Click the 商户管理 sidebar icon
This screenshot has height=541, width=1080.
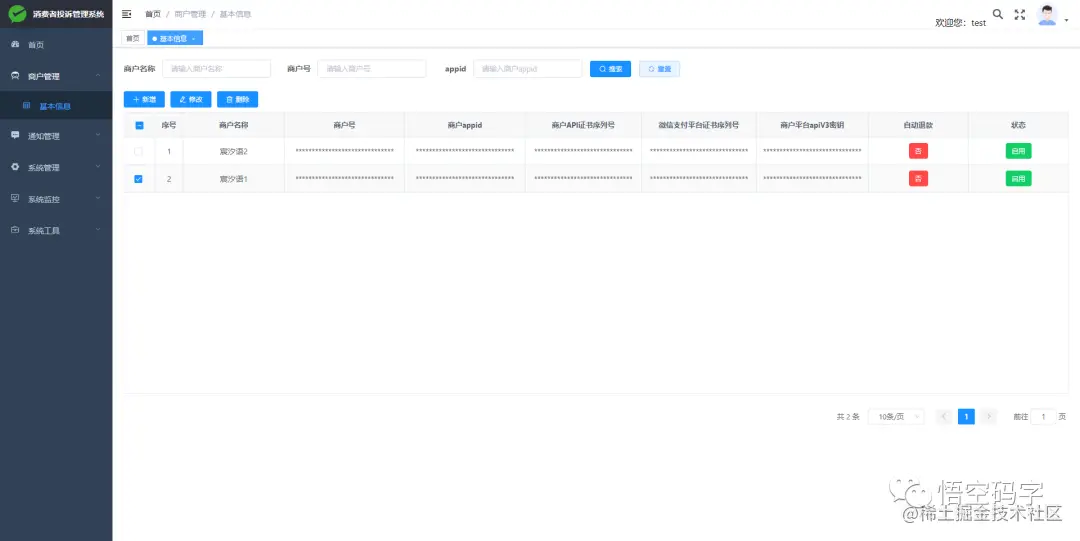pos(15,76)
